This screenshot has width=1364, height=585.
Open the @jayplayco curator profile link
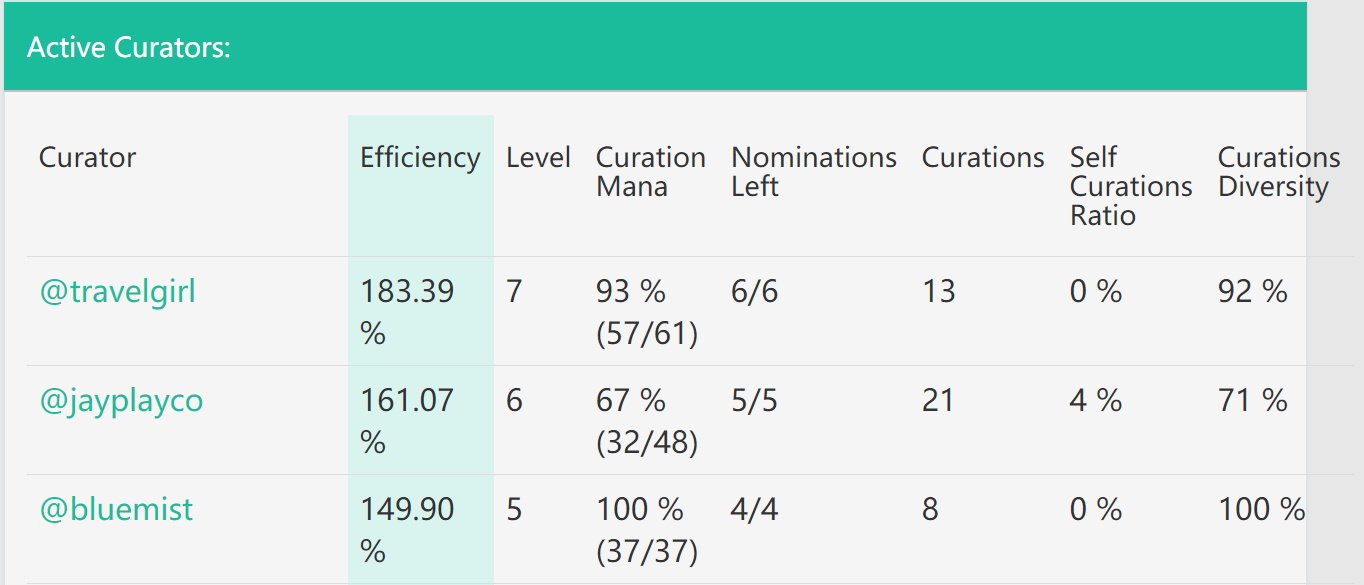121,401
